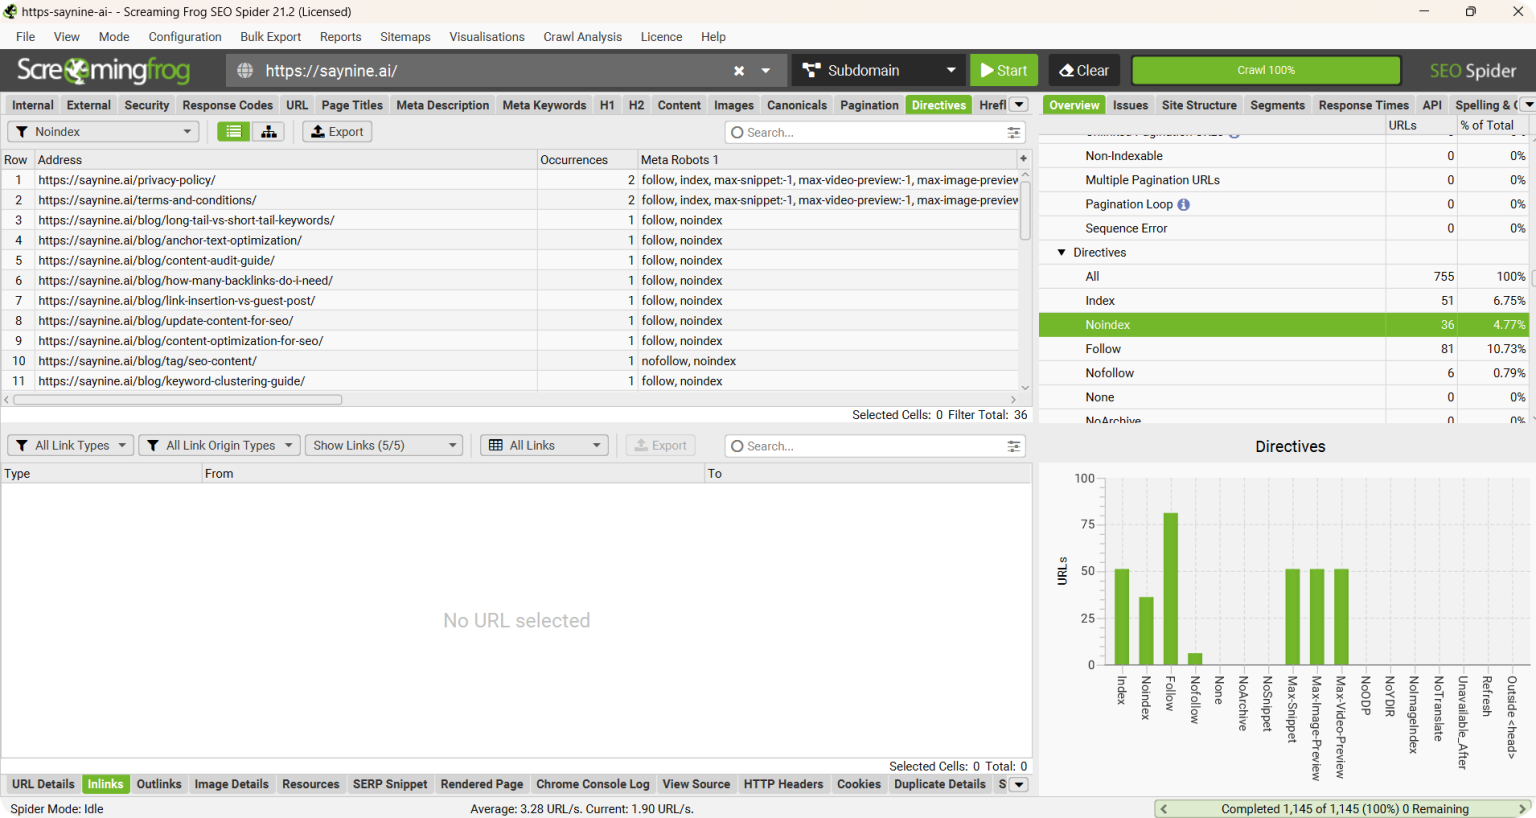Switch to the Canonicals tab
The image size is (1536, 818).
click(x=797, y=105)
